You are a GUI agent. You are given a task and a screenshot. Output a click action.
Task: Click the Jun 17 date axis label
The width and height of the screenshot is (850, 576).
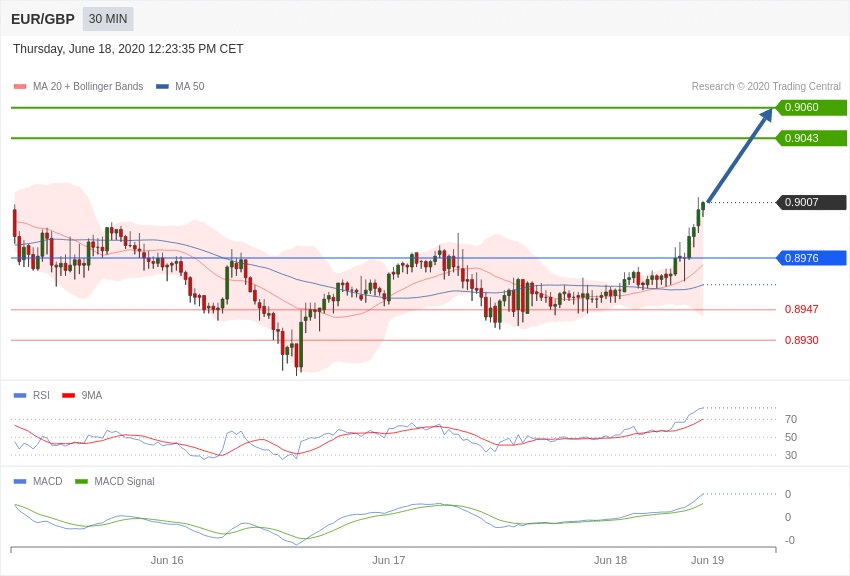(389, 560)
